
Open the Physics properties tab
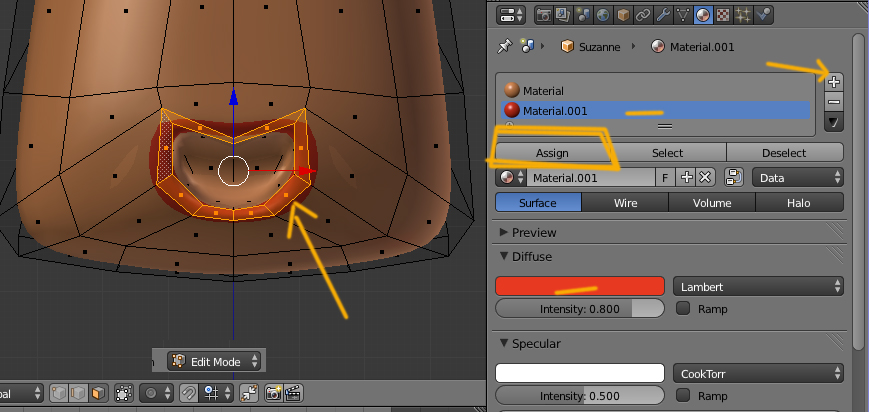(763, 14)
